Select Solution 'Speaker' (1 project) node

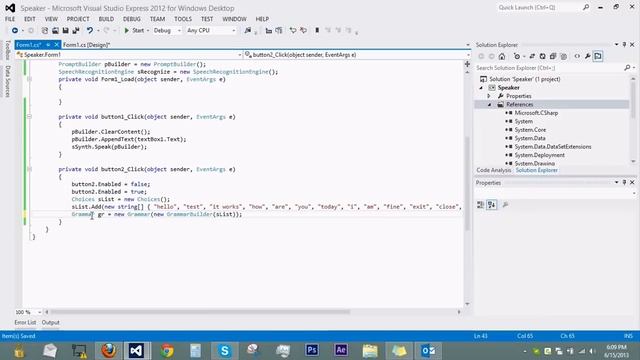(x=524, y=79)
